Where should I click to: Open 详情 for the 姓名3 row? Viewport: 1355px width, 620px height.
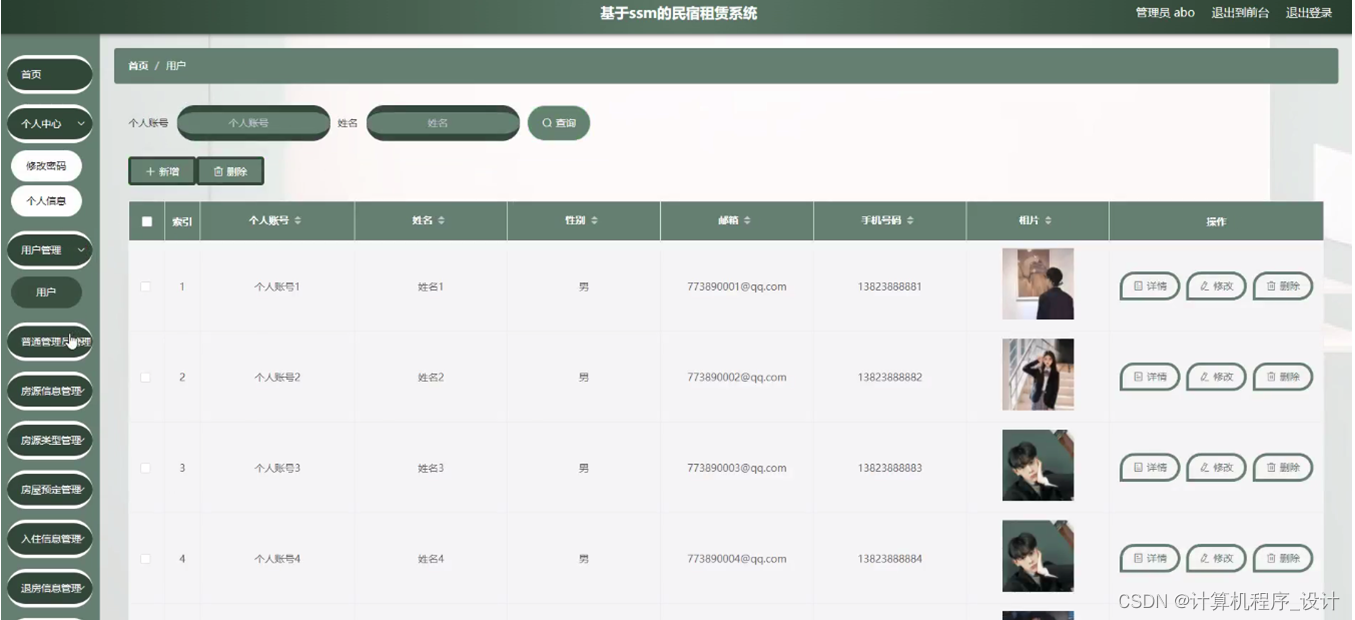coord(1150,467)
